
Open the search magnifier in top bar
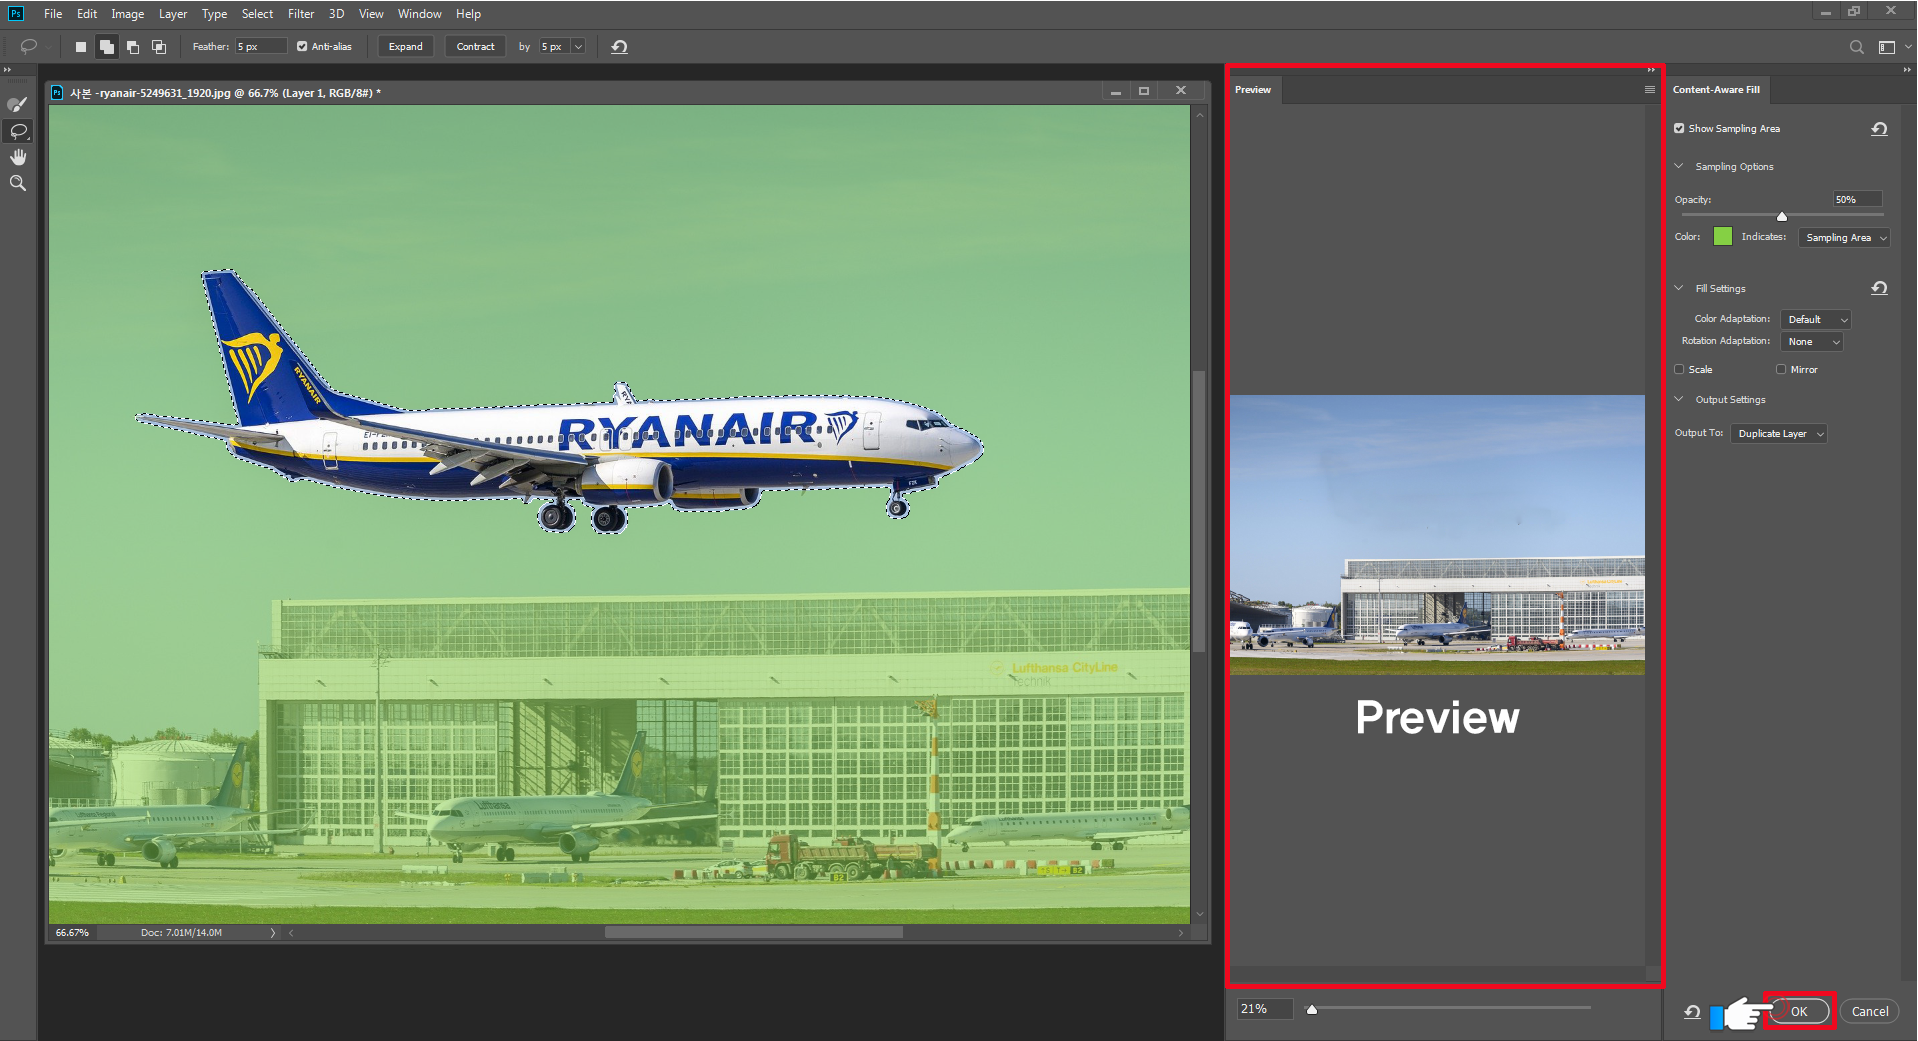pos(1856,47)
